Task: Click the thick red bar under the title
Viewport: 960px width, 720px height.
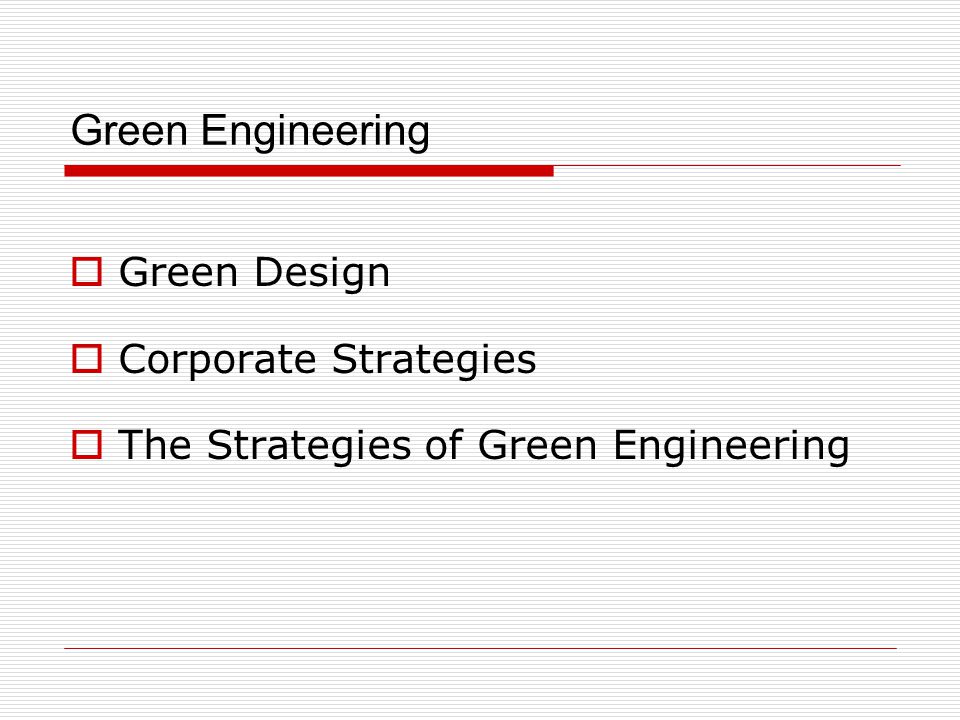Action: click(x=309, y=171)
